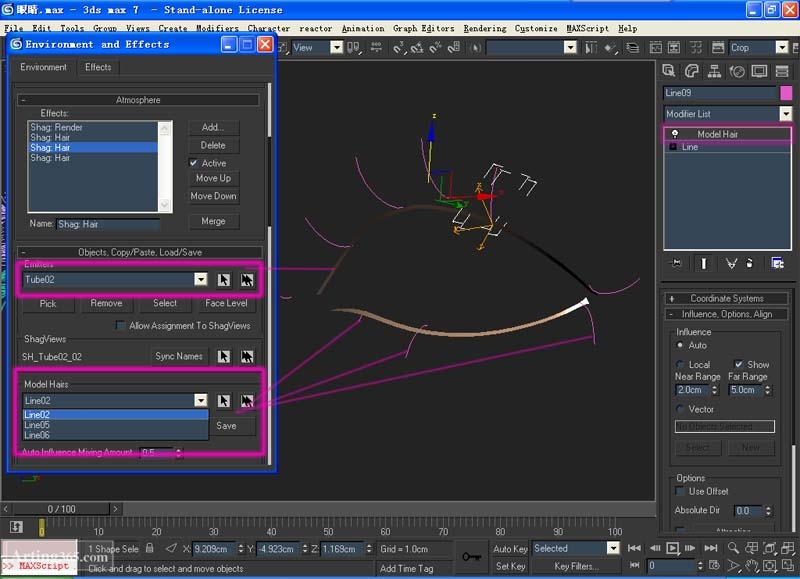Toggle Show End Result icon
This screenshot has height=579, width=800.
point(704,263)
